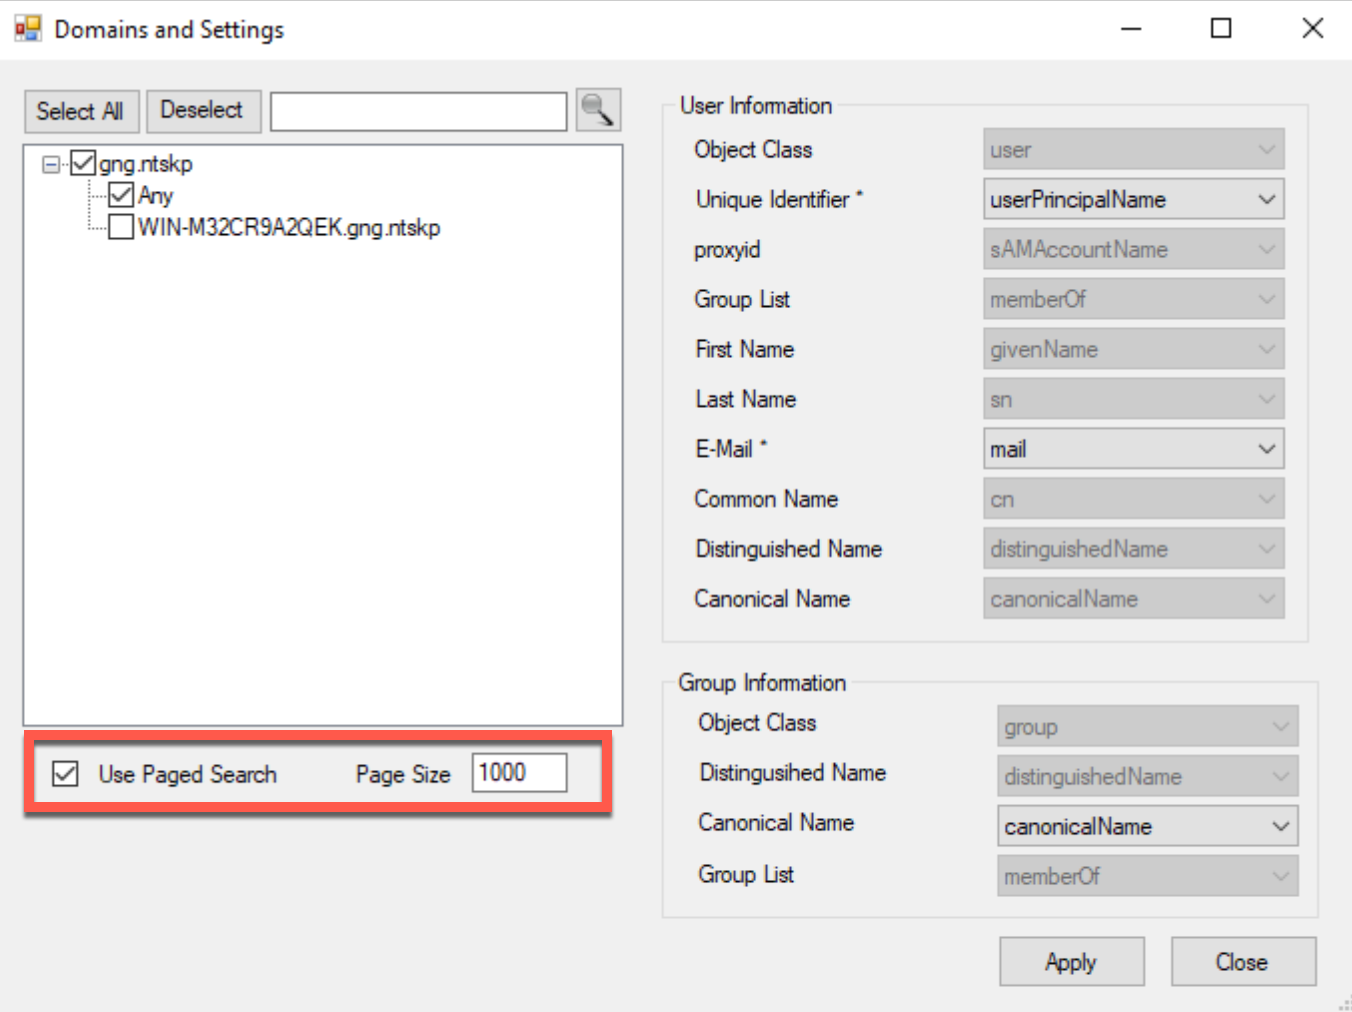The width and height of the screenshot is (1352, 1012).
Task: Minimize the Domains and Settings window
Action: click(x=1131, y=29)
